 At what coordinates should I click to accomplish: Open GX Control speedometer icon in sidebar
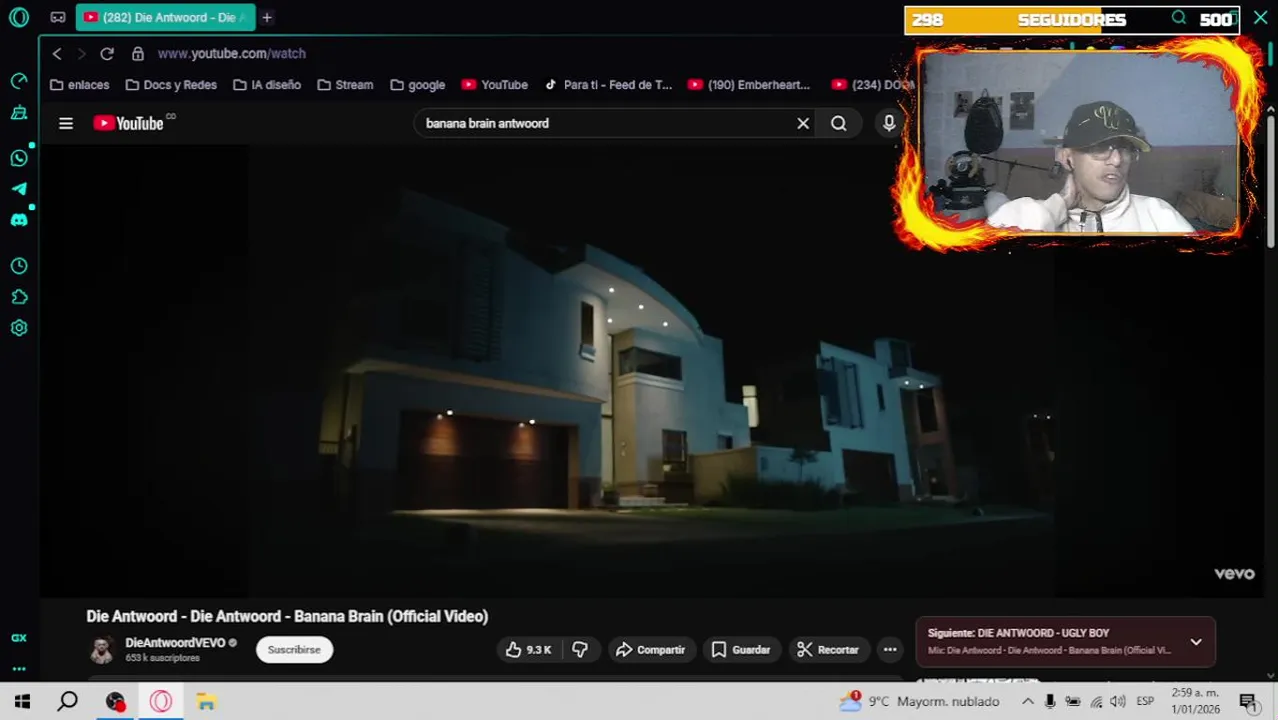tap(19, 80)
